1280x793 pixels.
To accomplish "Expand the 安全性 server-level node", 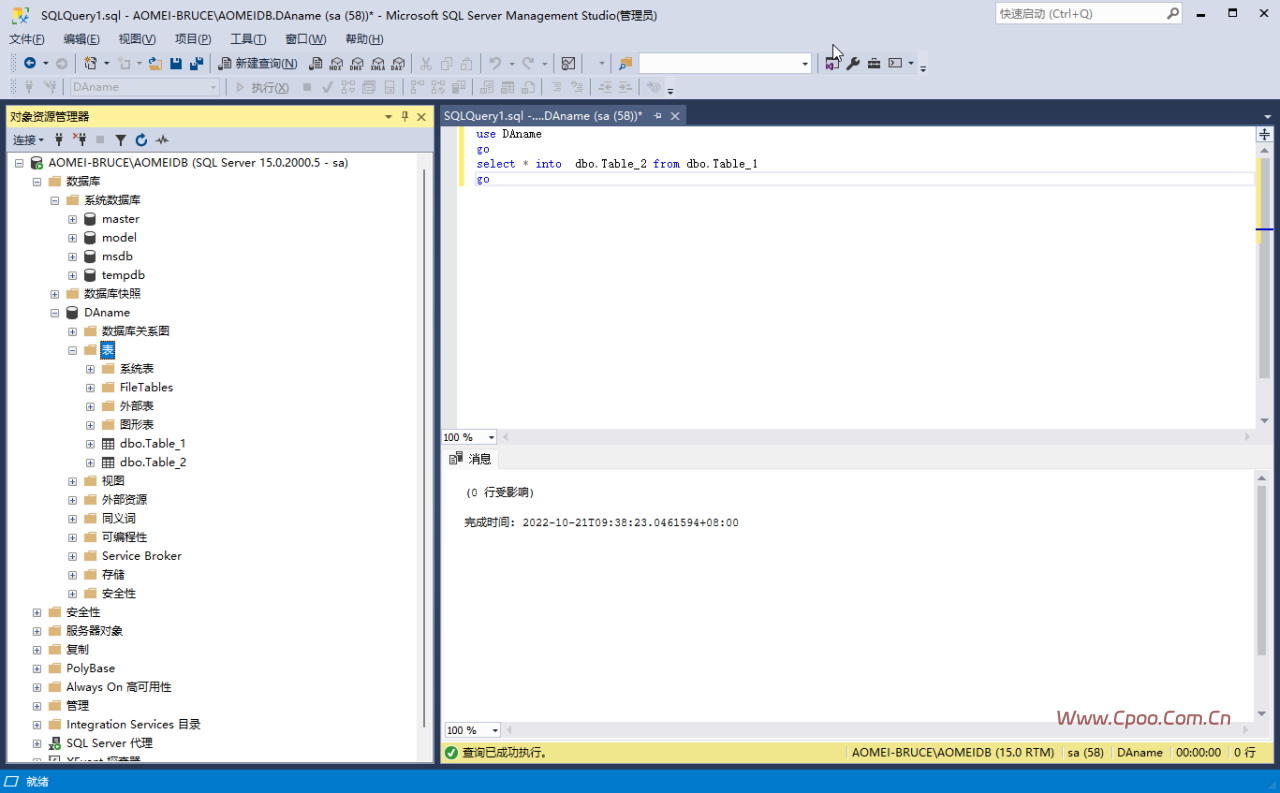I will click(37, 612).
